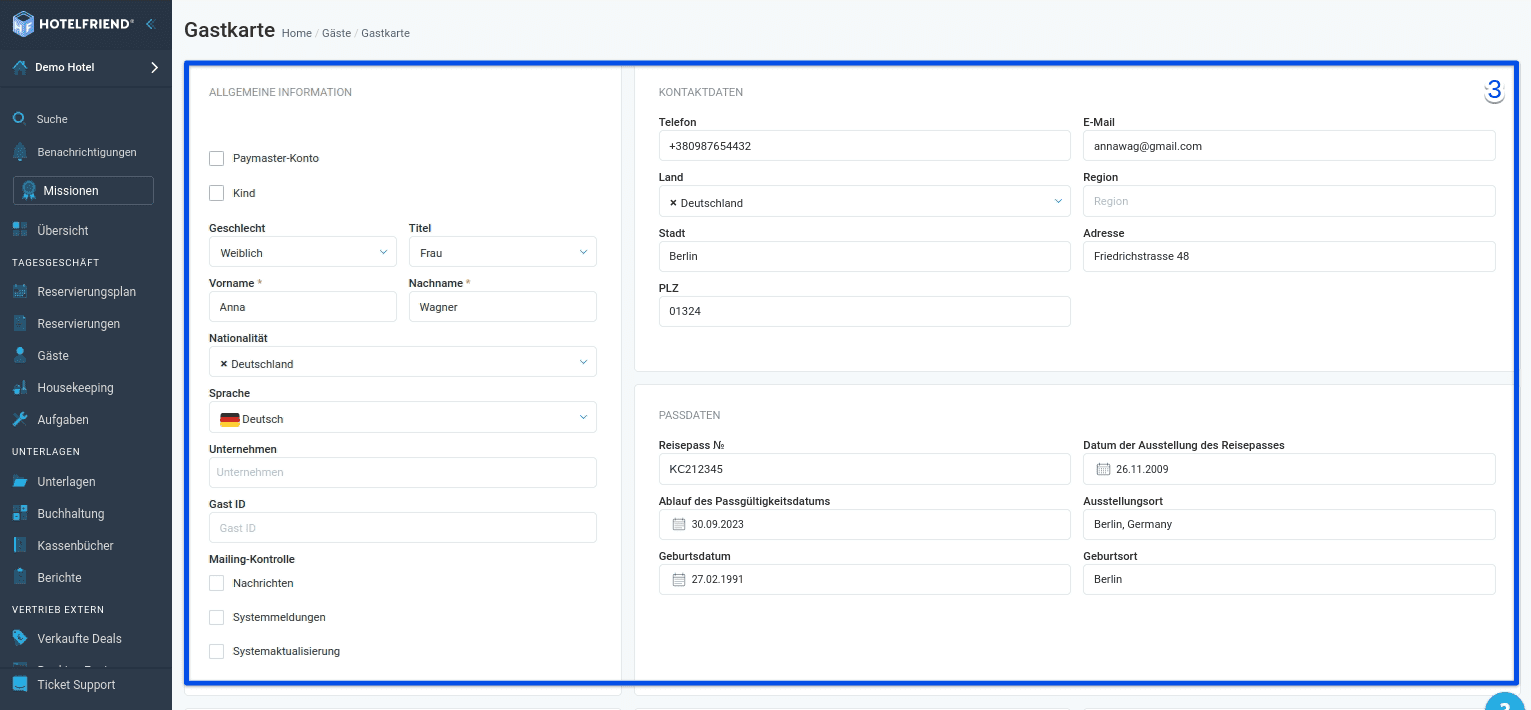Tick the Kind checkbox
1531x710 pixels.
pyautogui.click(x=216, y=193)
